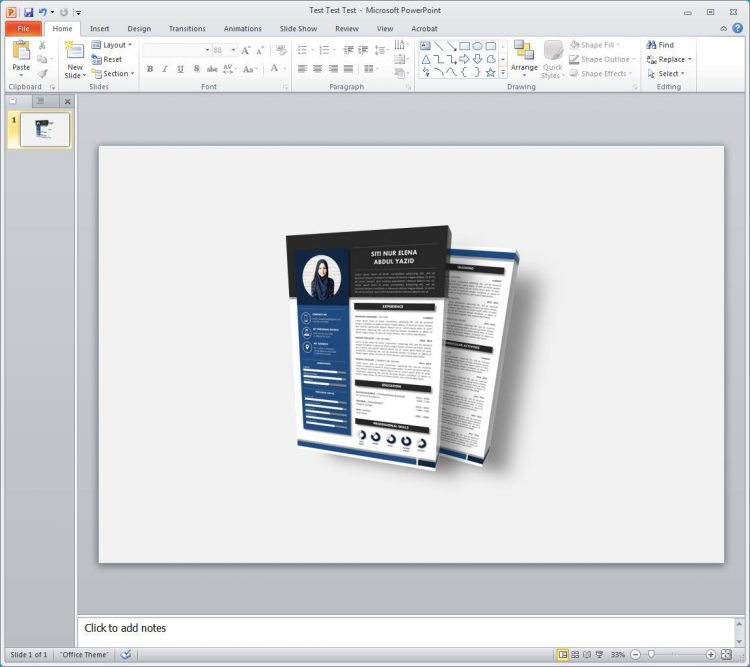Open the Layout dropdown
Screen dimensions: 750x667
pyautogui.click(x=110, y=45)
